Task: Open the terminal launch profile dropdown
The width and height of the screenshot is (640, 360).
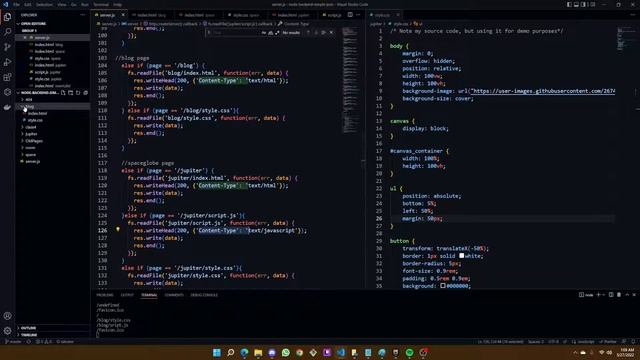Action: coord(604,295)
